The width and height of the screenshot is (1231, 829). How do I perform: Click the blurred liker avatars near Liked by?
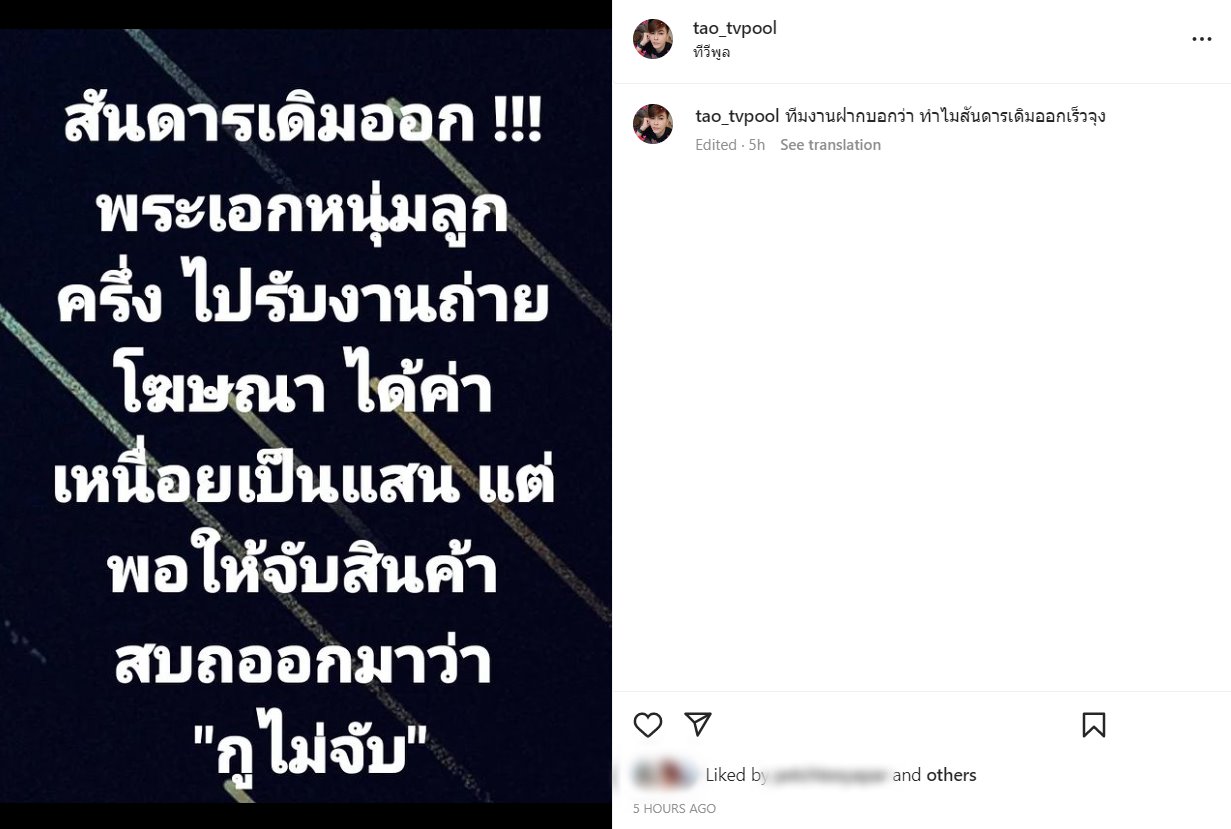(x=665, y=774)
